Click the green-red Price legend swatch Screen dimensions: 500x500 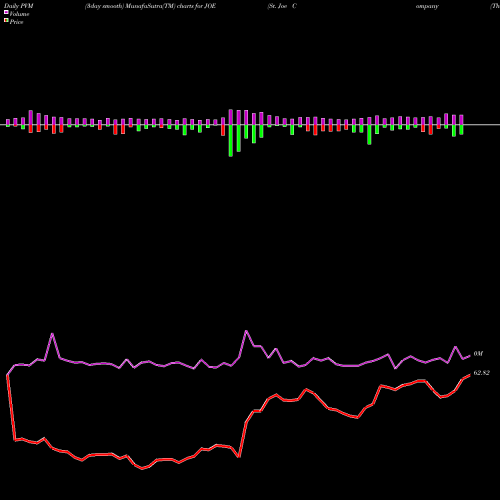tap(6, 21)
